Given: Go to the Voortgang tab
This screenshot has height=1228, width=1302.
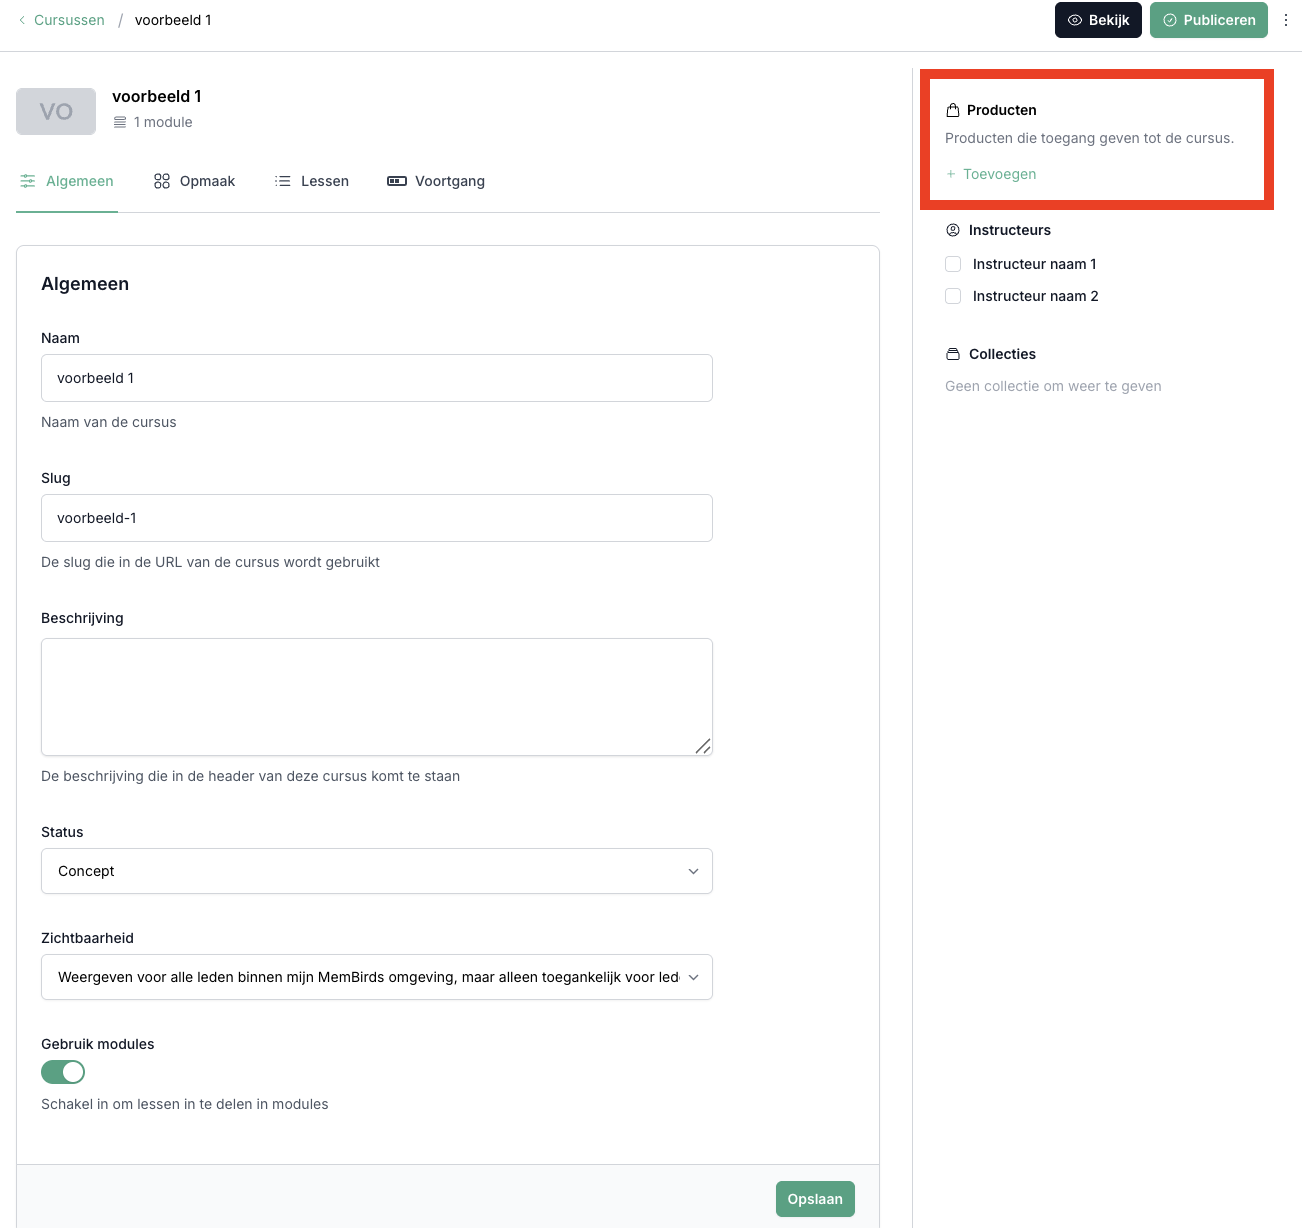Looking at the screenshot, I should click(x=436, y=181).
